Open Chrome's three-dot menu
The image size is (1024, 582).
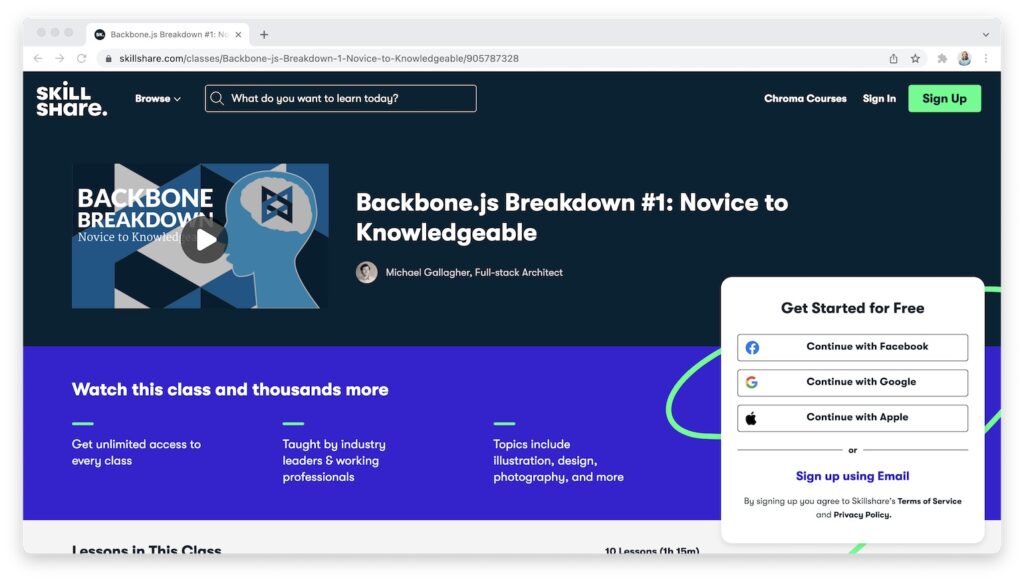click(x=986, y=58)
